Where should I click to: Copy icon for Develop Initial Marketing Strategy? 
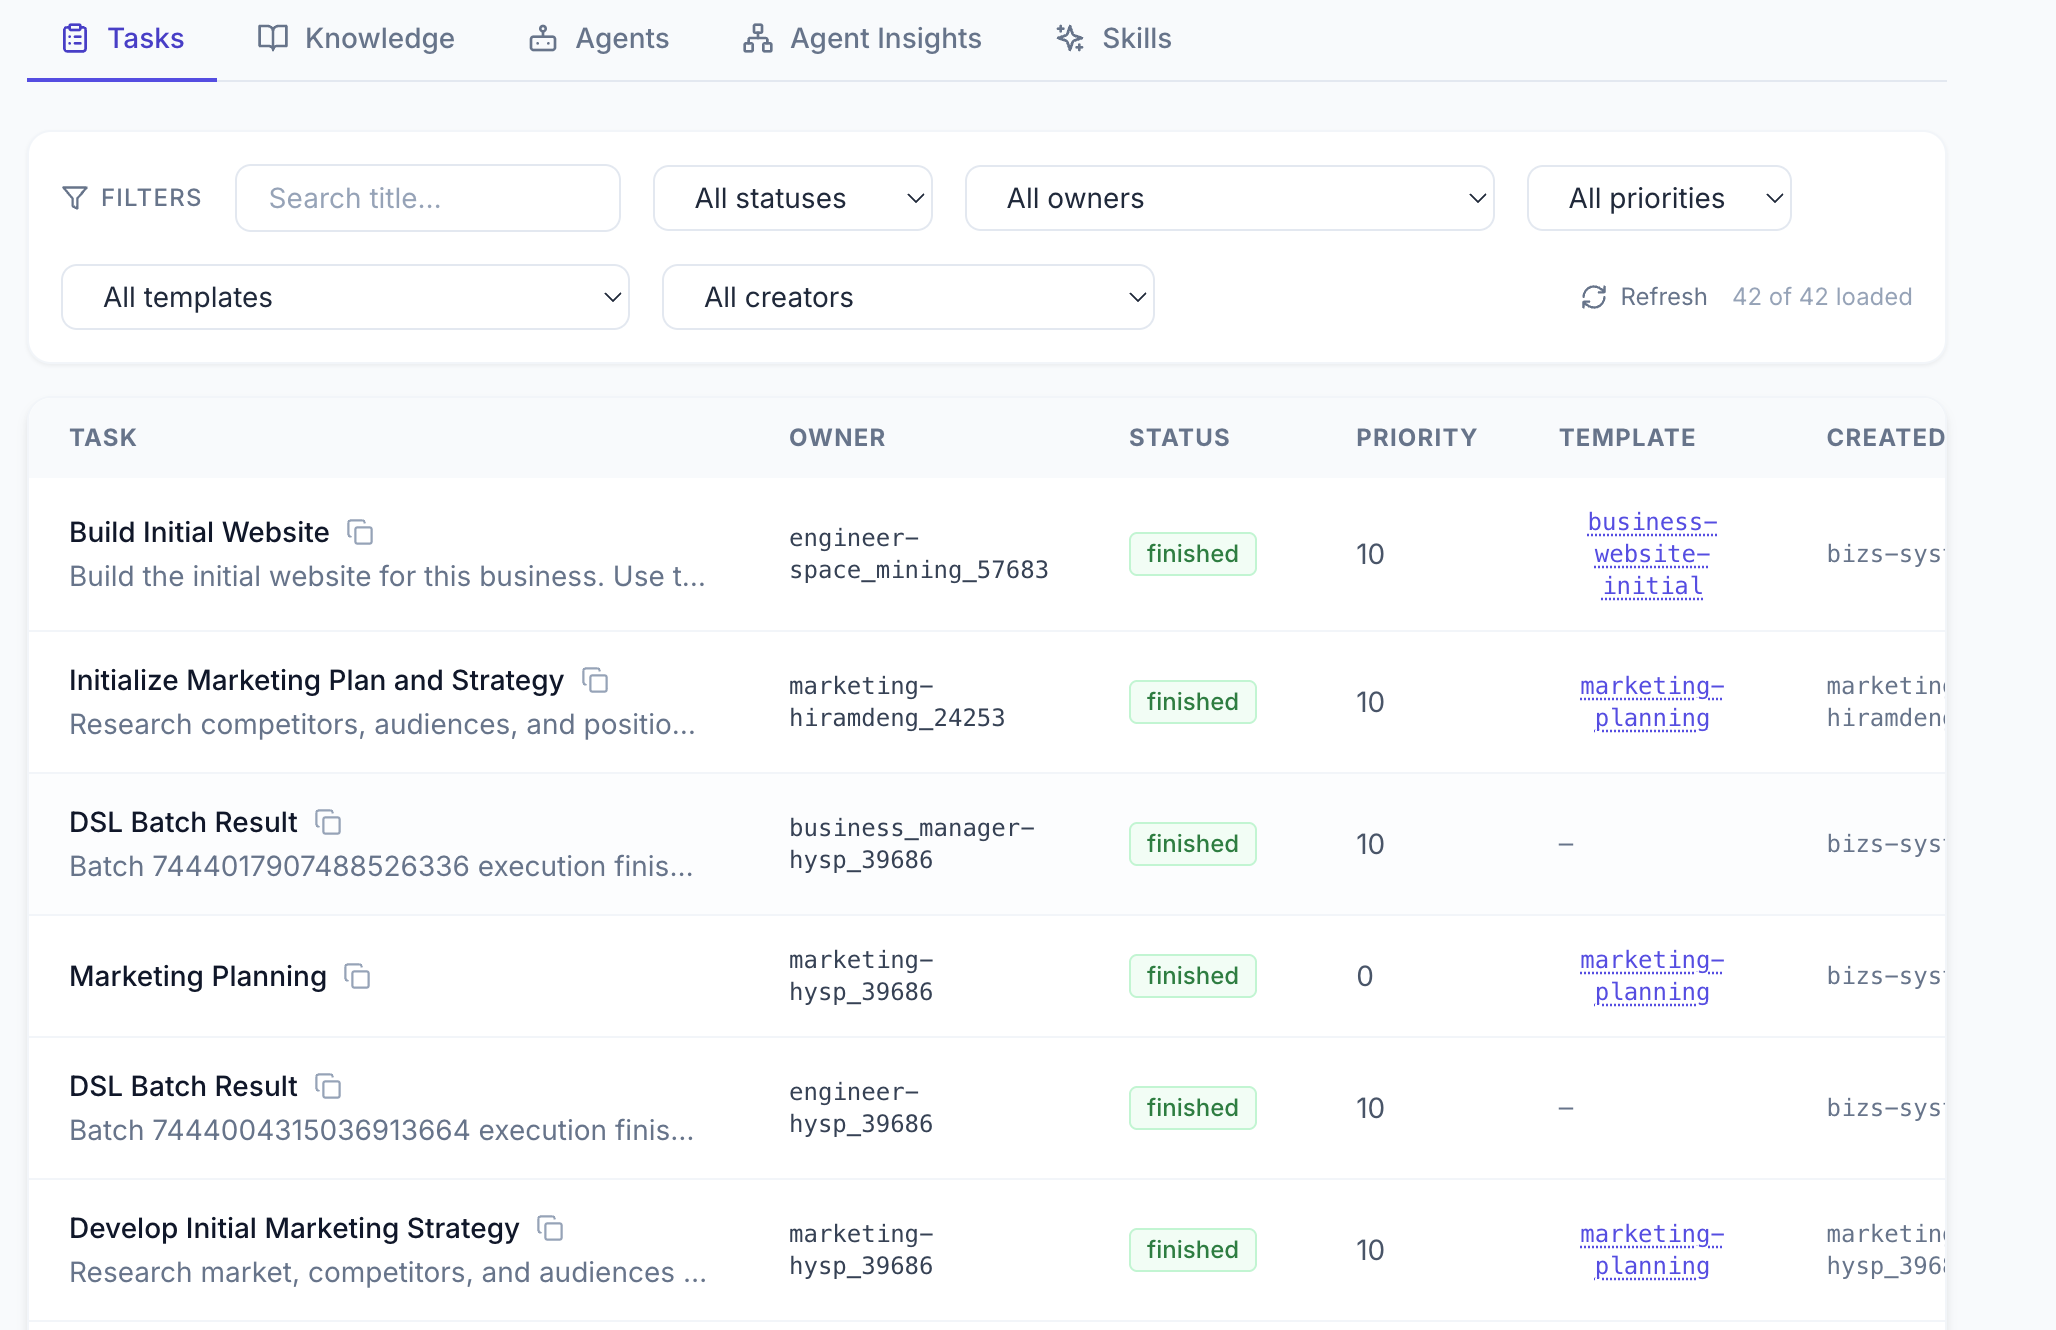click(550, 1228)
